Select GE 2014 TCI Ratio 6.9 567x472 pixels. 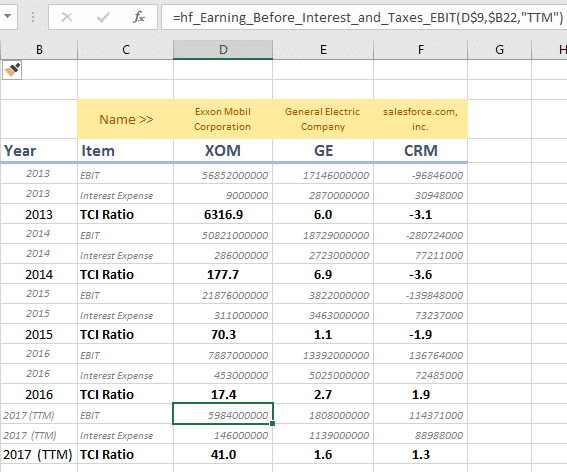(323, 275)
